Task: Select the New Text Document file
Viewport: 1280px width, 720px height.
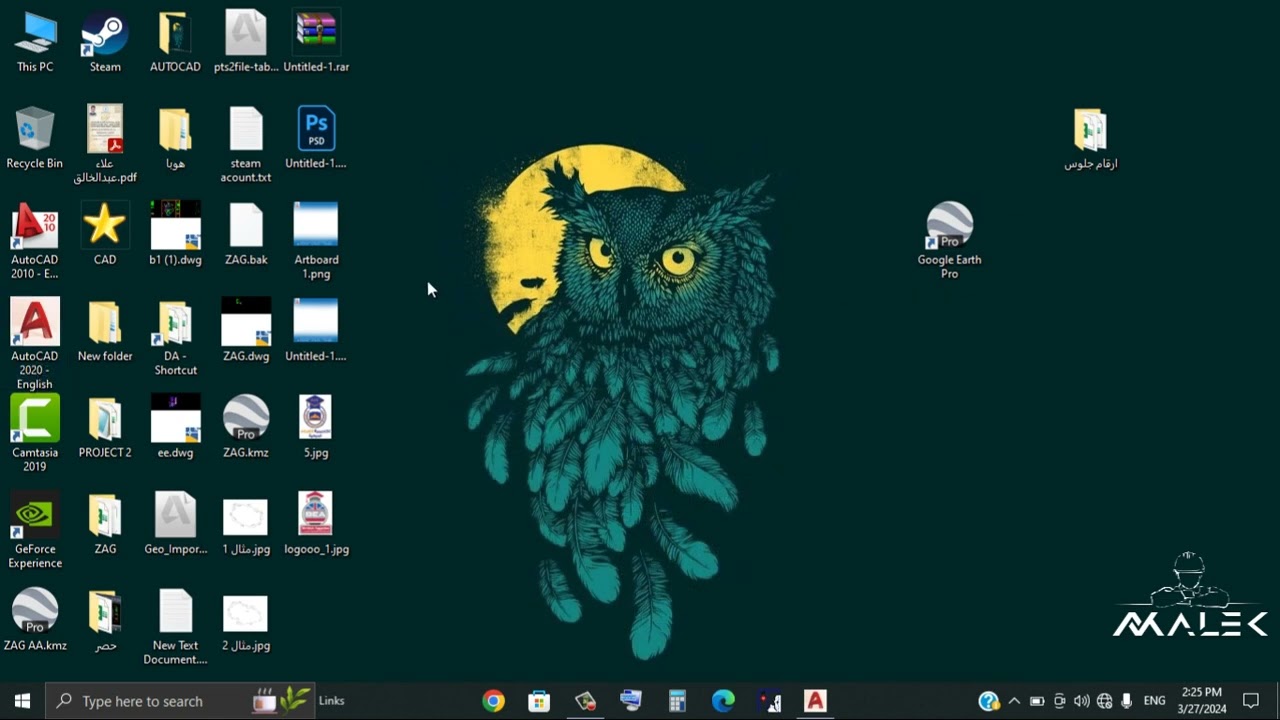Action: pyautogui.click(x=175, y=627)
